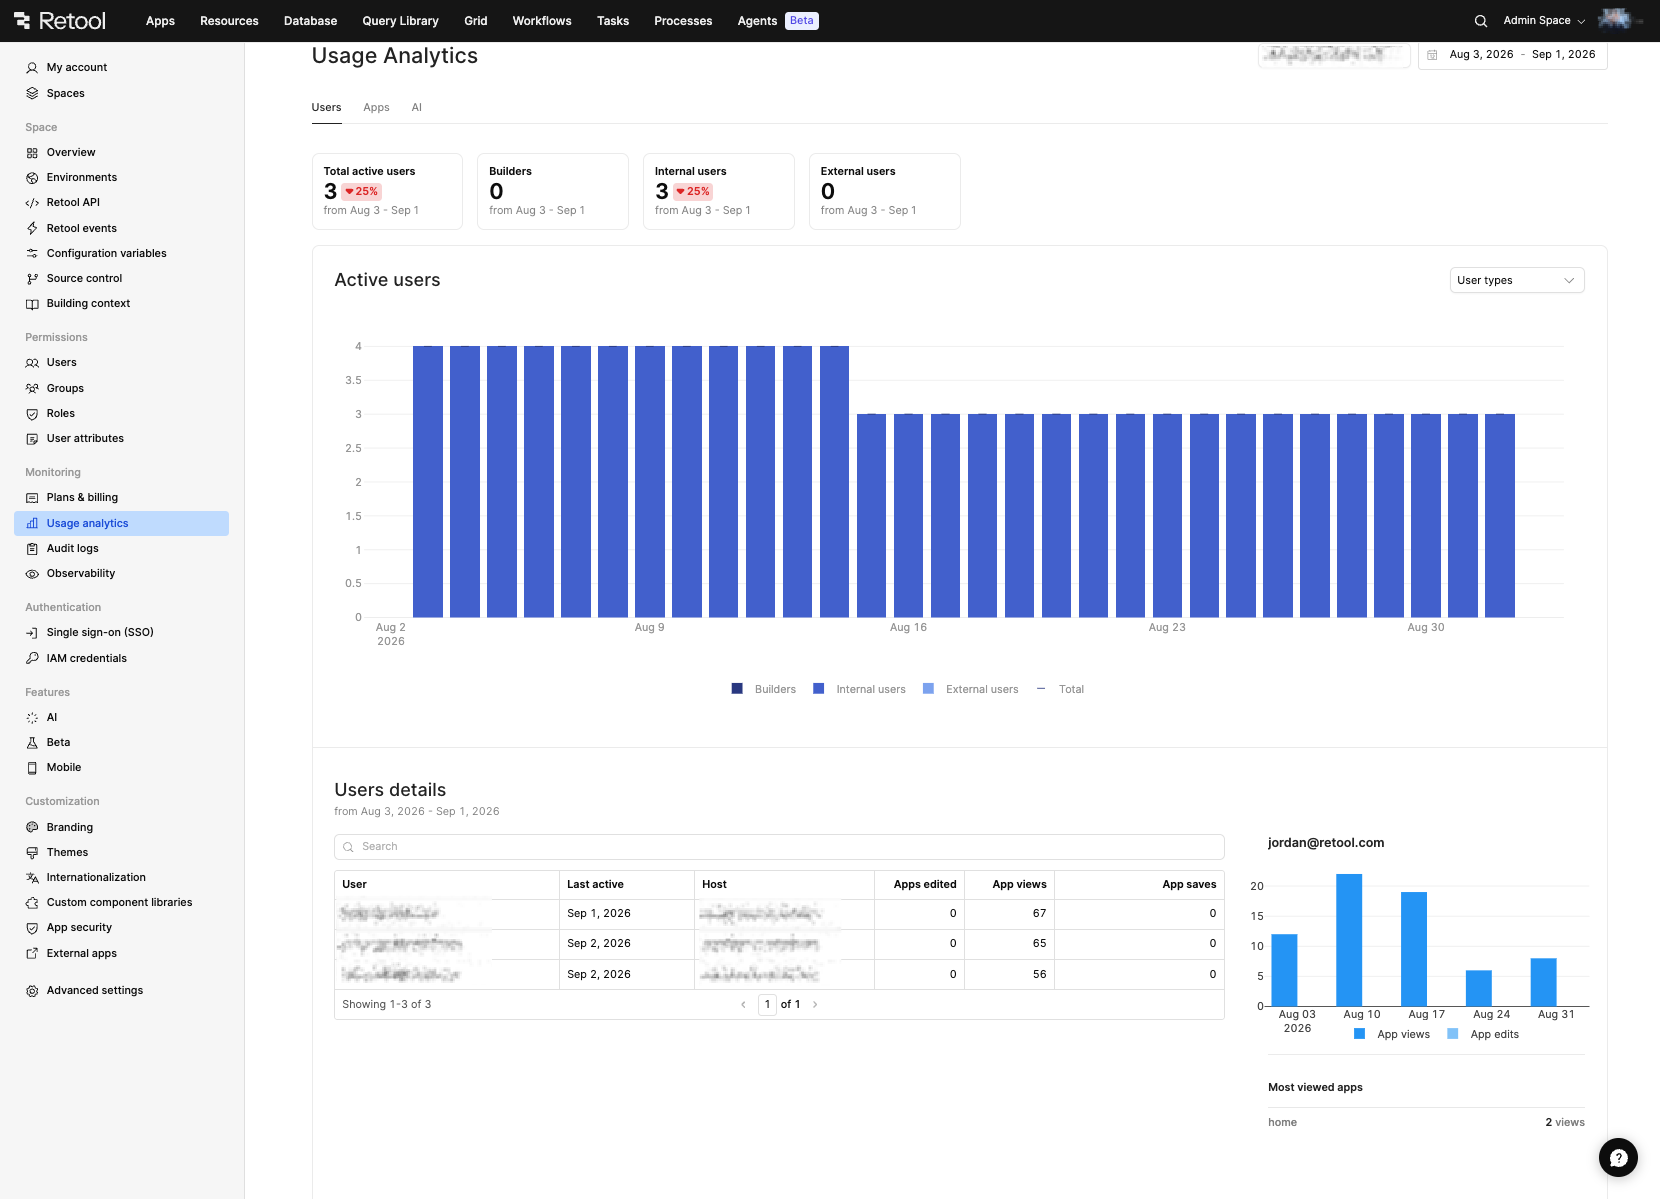Expand the Admin Space switcher
Screen dimensions: 1660x1199
pos(1544,21)
